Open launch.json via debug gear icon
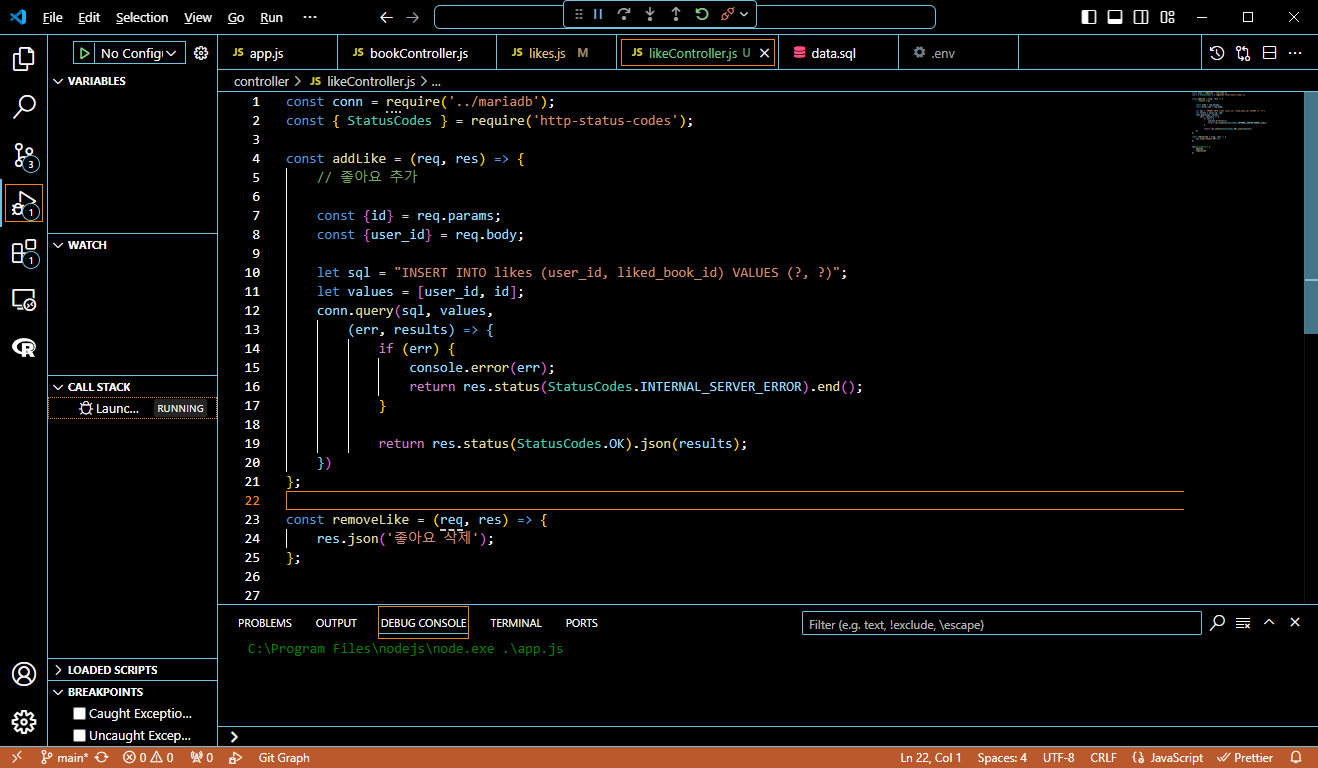Viewport: 1318px width, 768px height. pyautogui.click(x=201, y=53)
